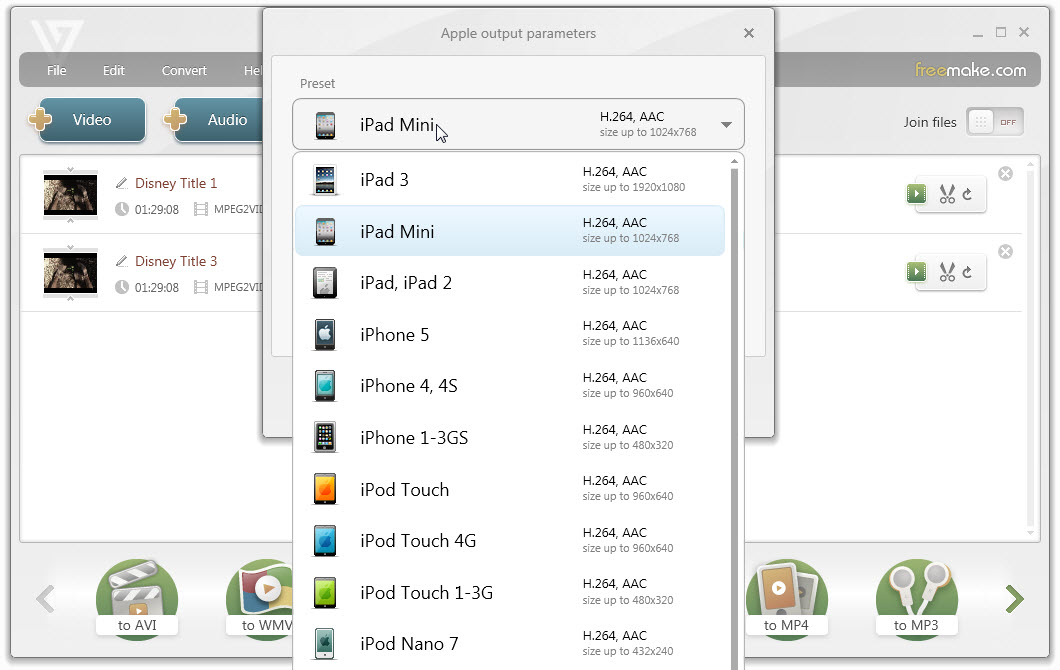The image size is (1060, 670).
Task: Open the Convert menu
Action: tap(184, 70)
